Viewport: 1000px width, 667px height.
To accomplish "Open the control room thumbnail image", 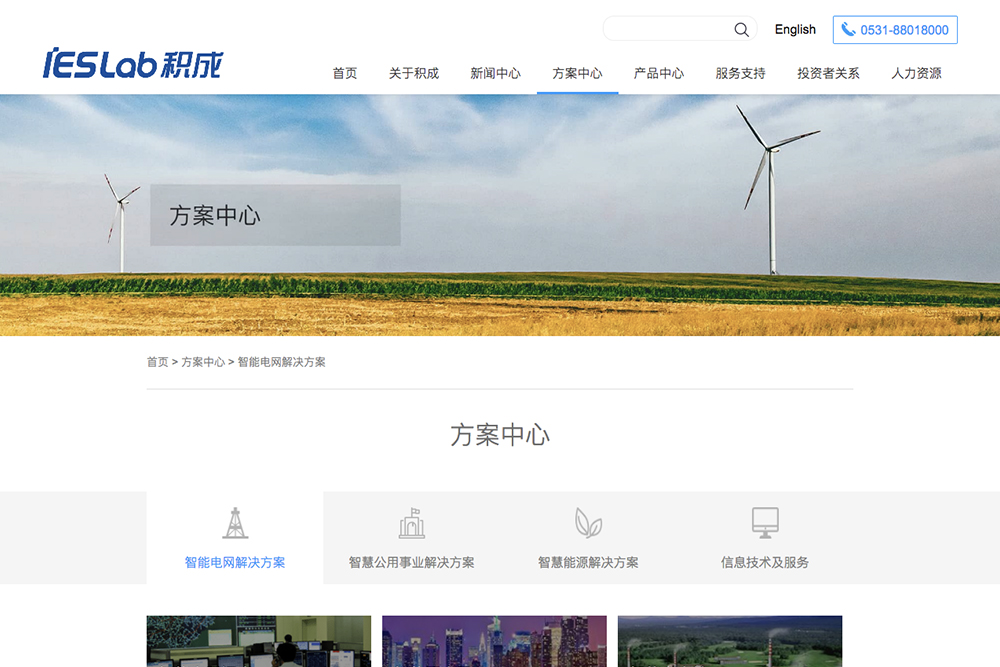I will click(x=259, y=641).
